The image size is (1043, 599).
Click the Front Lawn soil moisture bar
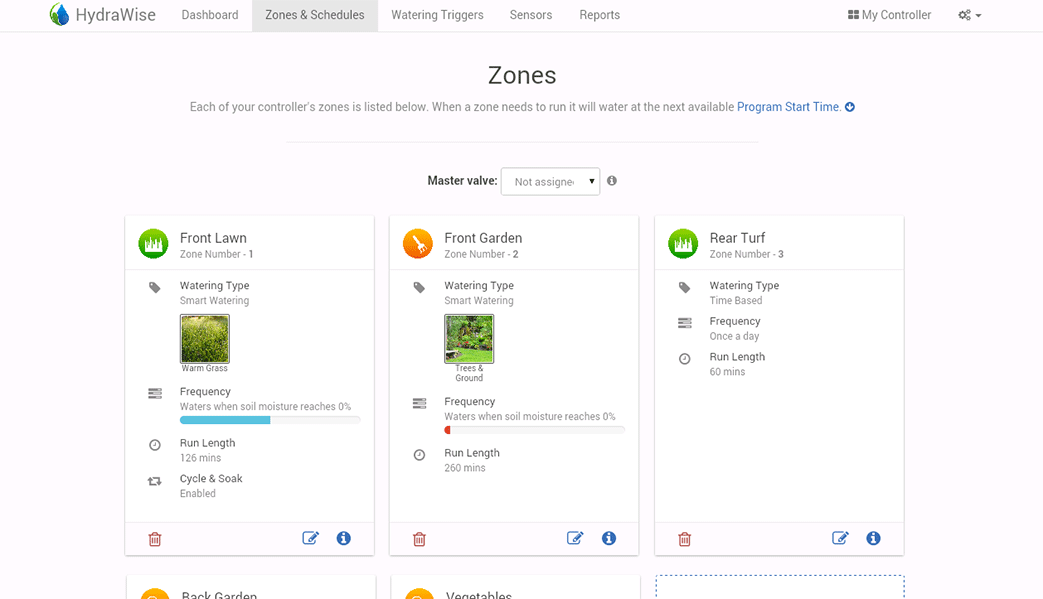pyautogui.click(x=270, y=420)
